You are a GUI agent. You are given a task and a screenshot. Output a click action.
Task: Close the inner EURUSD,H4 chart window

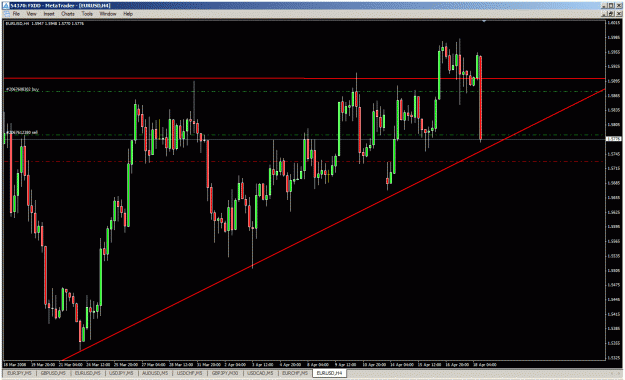coord(618,14)
